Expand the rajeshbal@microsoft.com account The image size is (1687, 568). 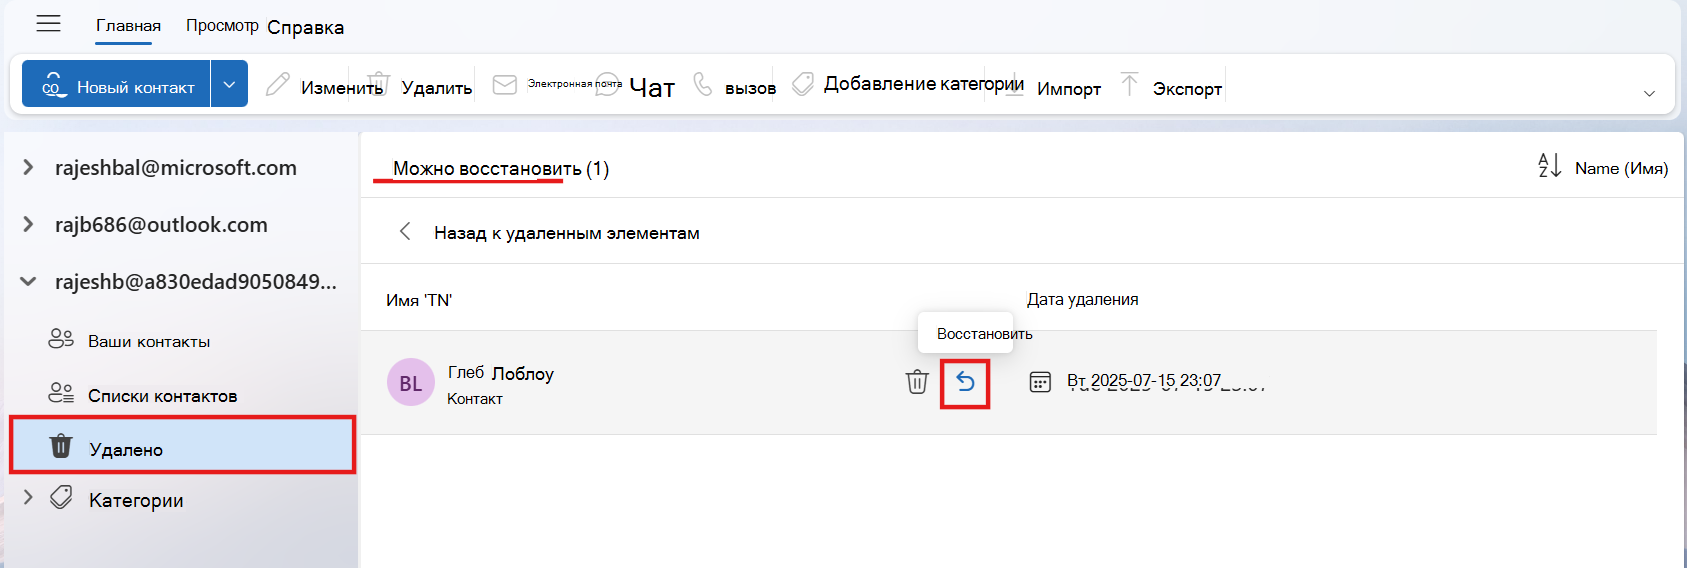click(x=28, y=167)
